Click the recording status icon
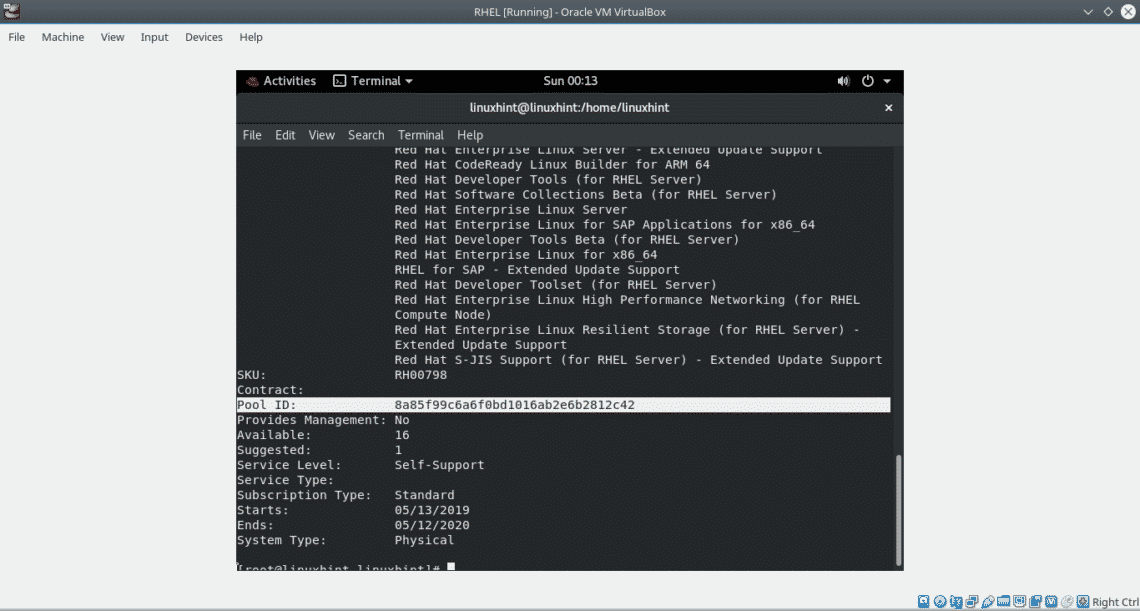 click(1035, 602)
